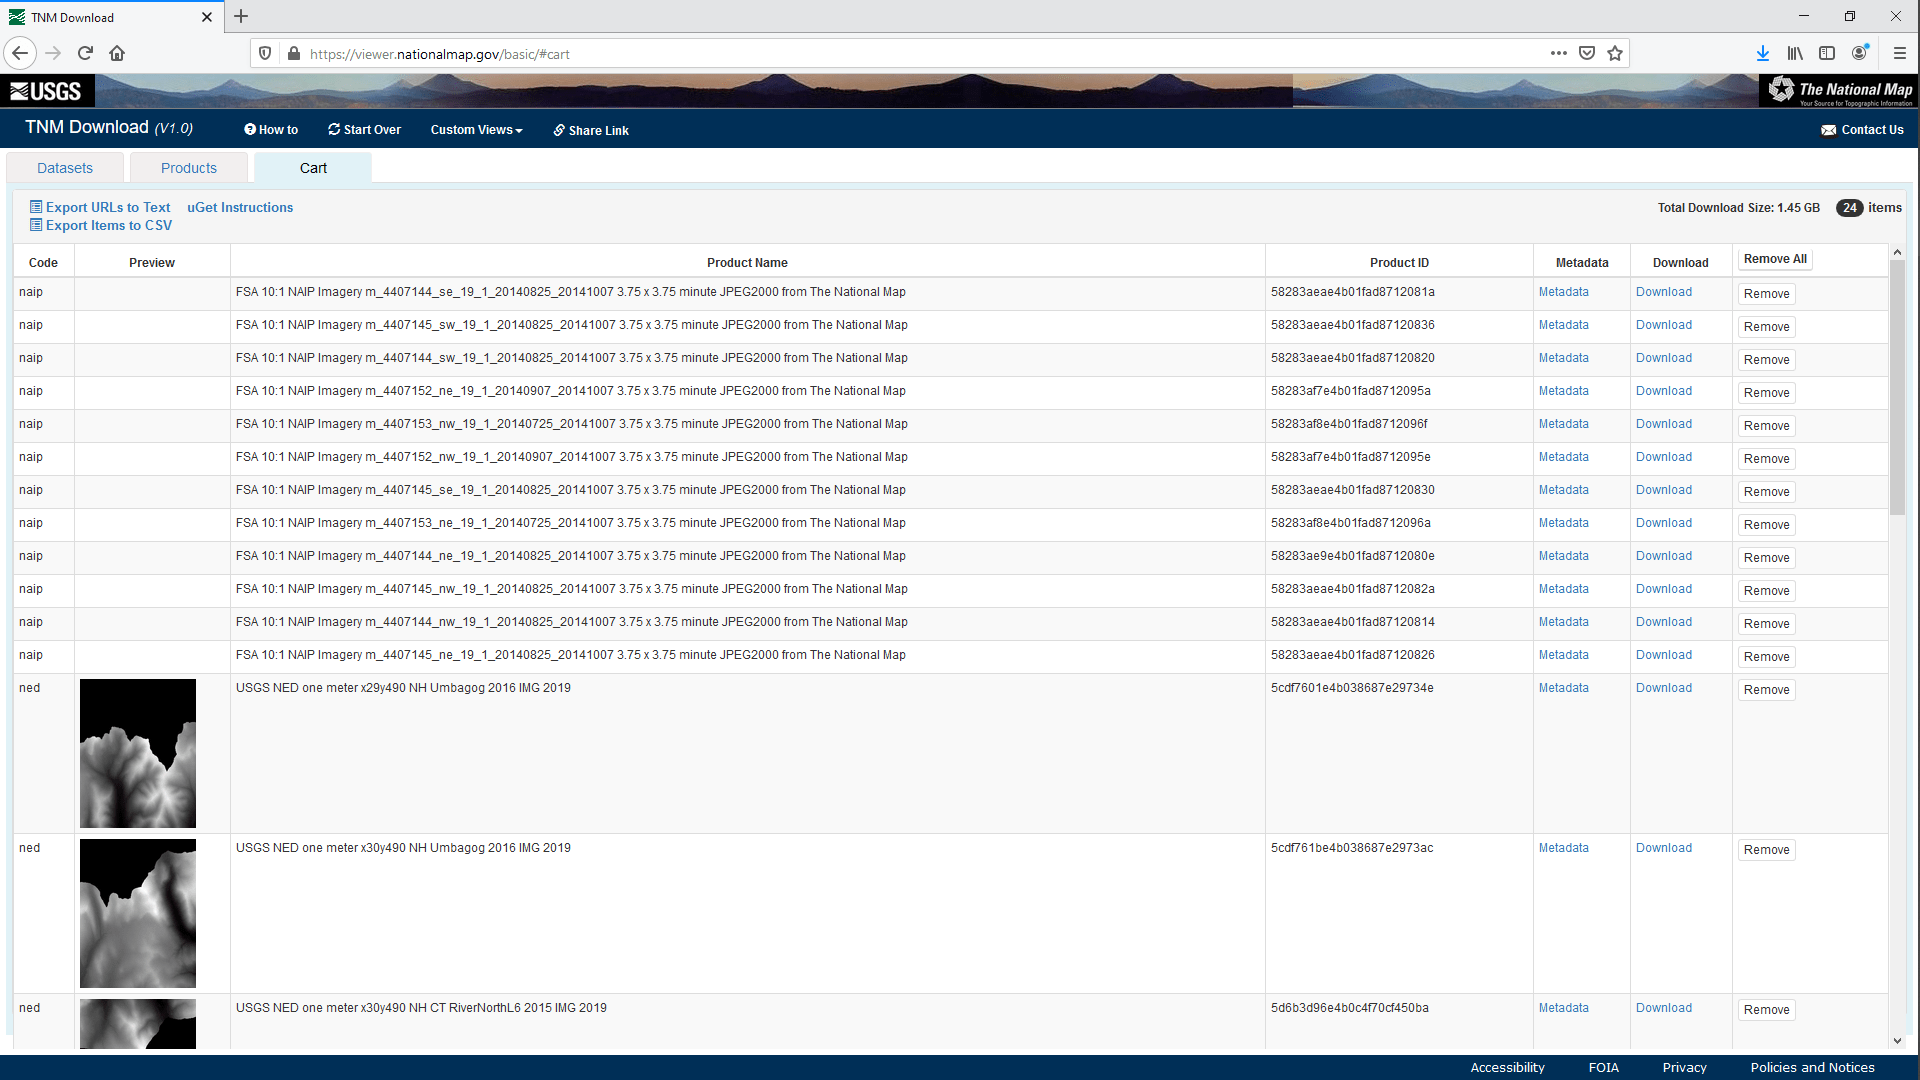Save page to Pocket icon
1920x1080 pixels.
(1587, 54)
